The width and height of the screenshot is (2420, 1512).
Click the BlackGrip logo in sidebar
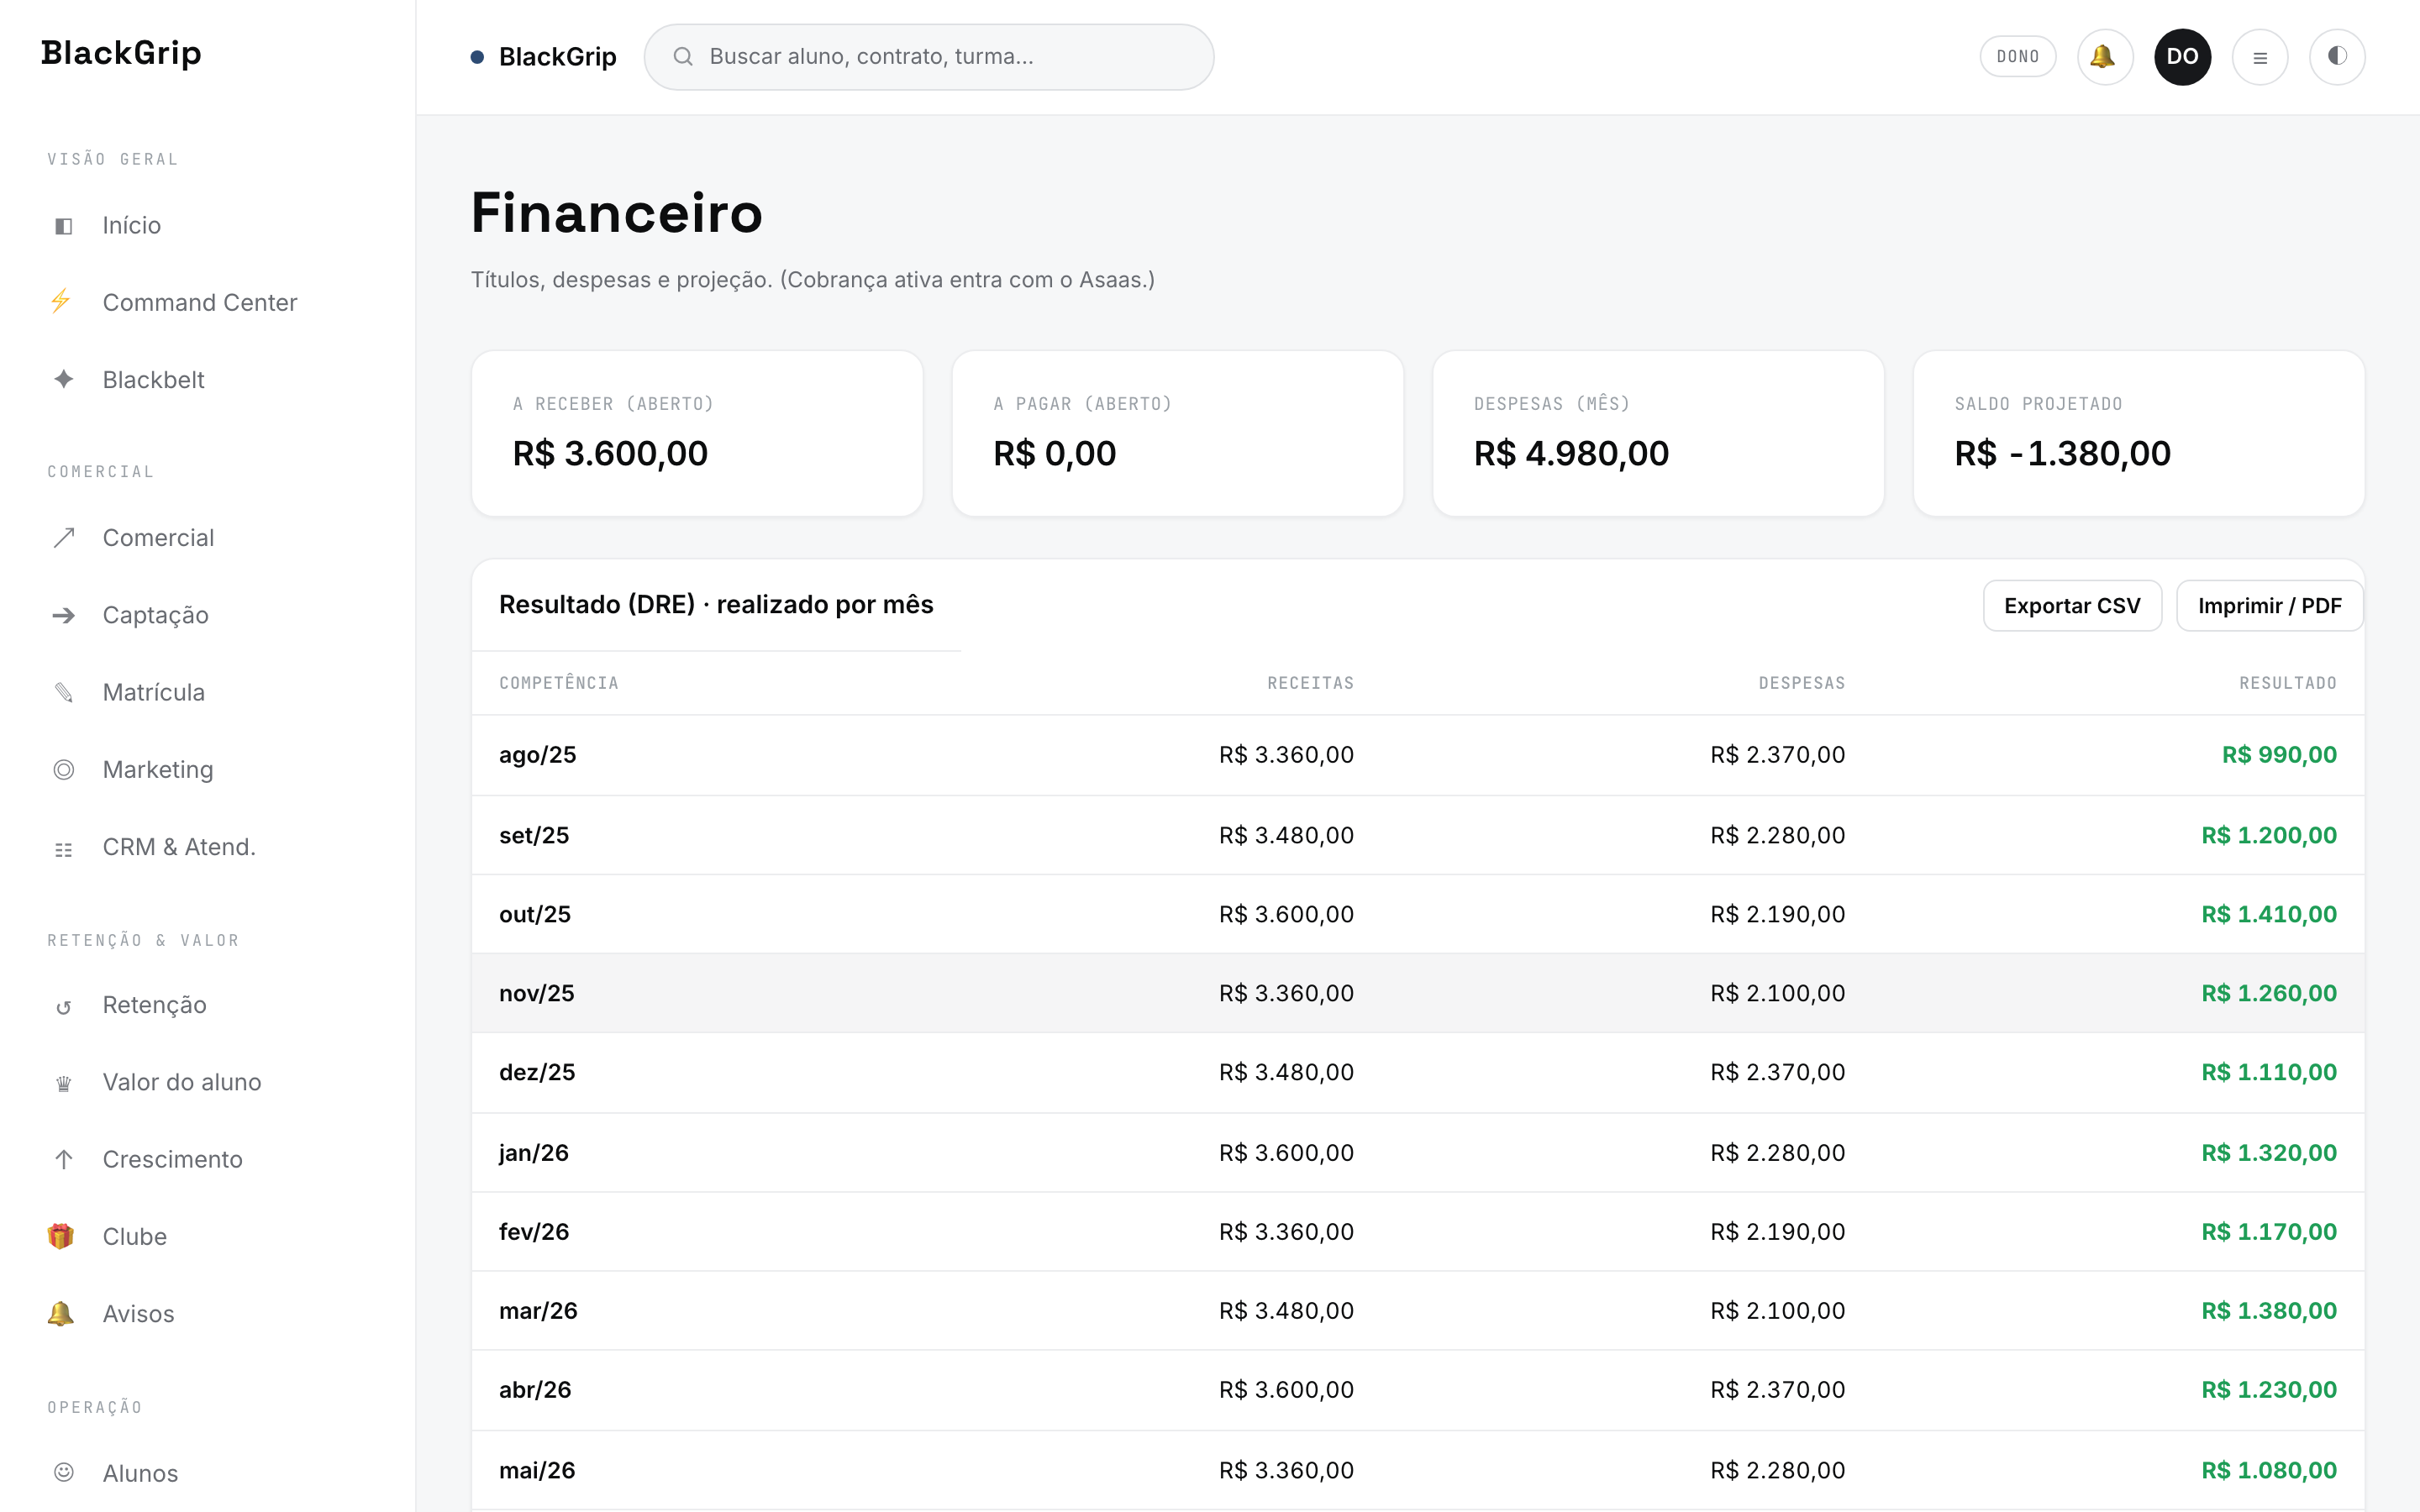point(121,53)
